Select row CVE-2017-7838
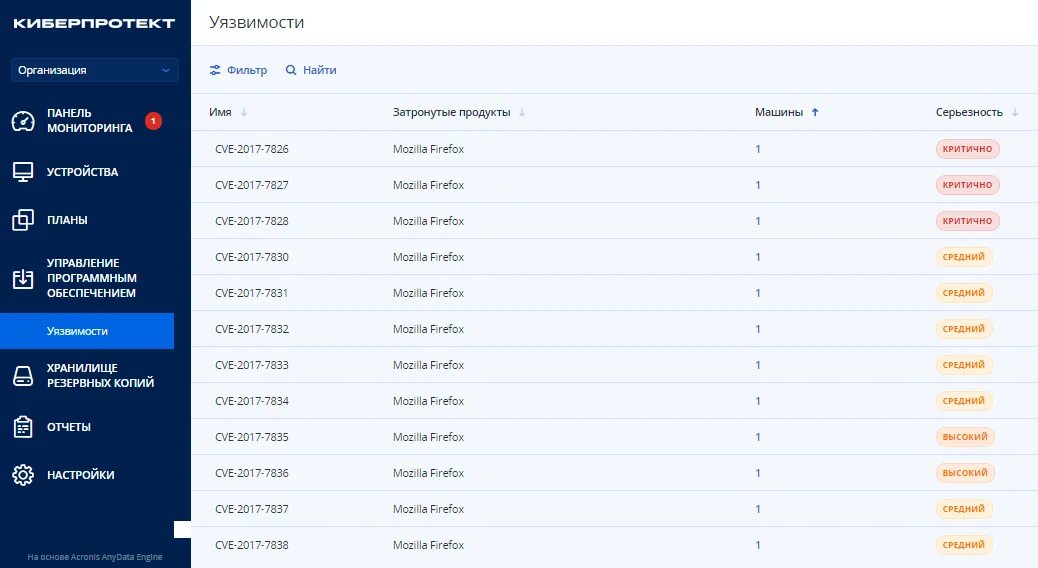Image resolution: width=1038 pixels, height=568 pixels. point(614,545)
